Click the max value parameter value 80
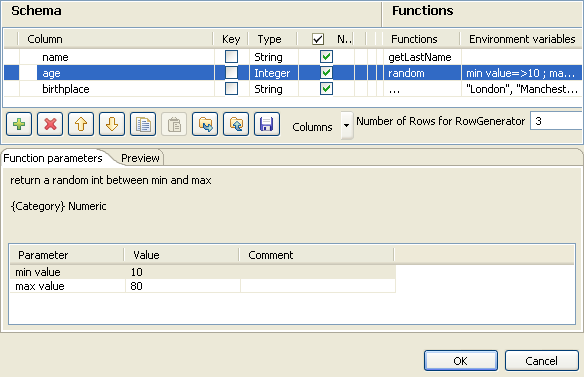584x377 pixels. pyautogui.click(x=182, y=286)
